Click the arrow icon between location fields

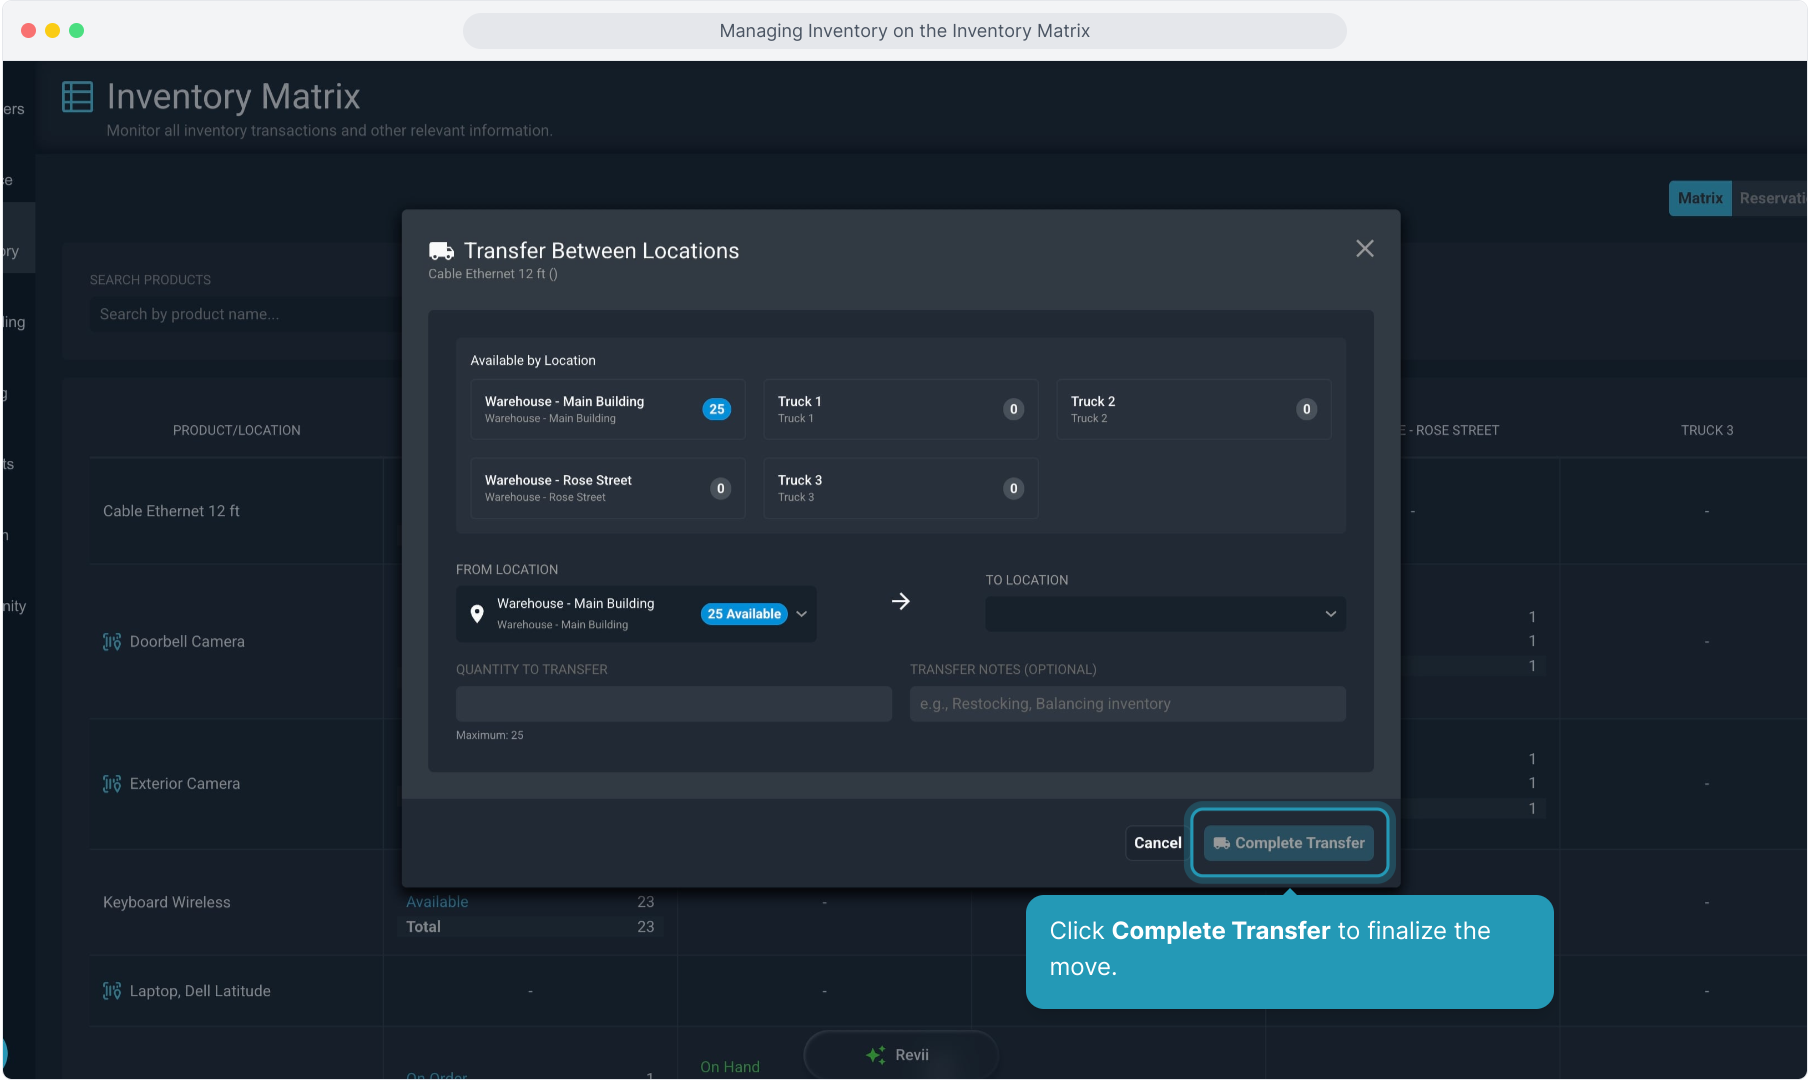pyautogui.click(x=900, y=601)
